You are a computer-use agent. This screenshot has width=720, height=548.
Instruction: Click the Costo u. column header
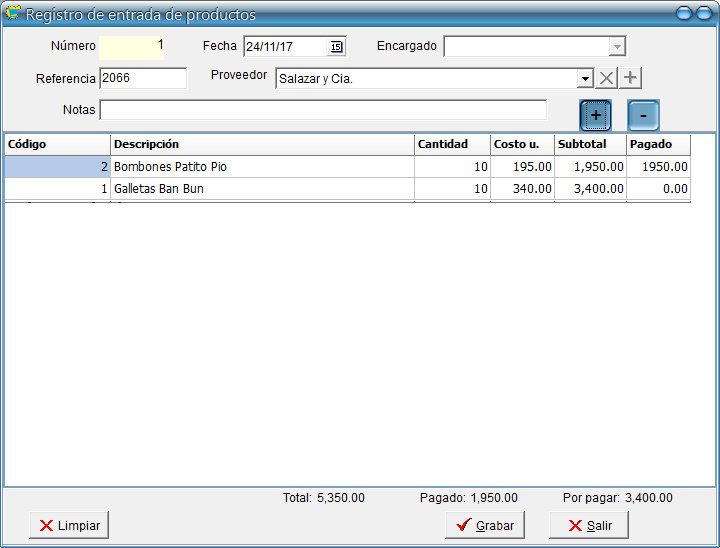[x=523, y=144]
